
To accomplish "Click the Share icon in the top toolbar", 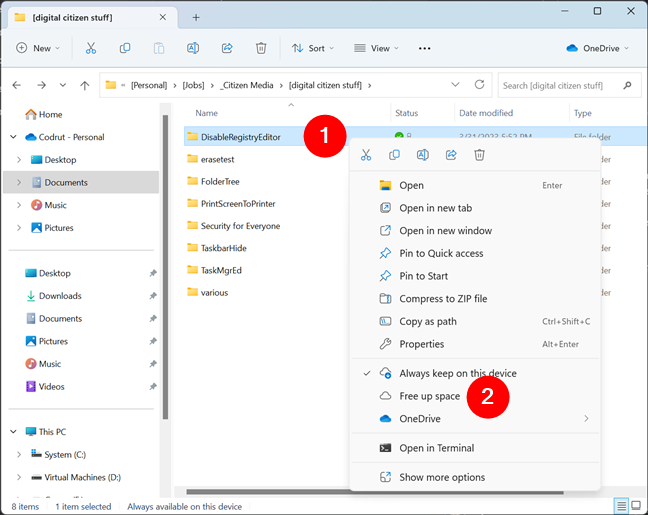I will (226, 48).
